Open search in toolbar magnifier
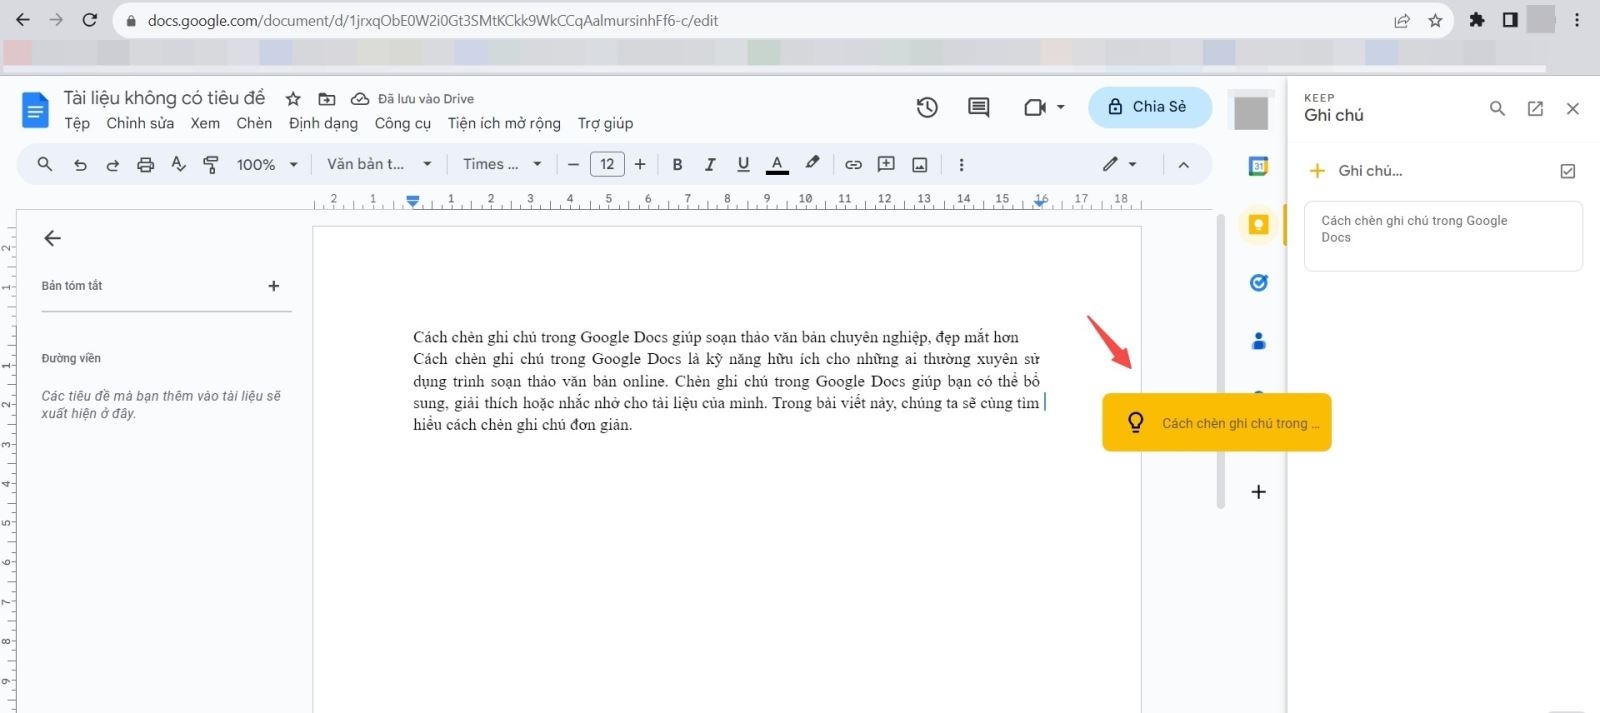 [45, 164]
